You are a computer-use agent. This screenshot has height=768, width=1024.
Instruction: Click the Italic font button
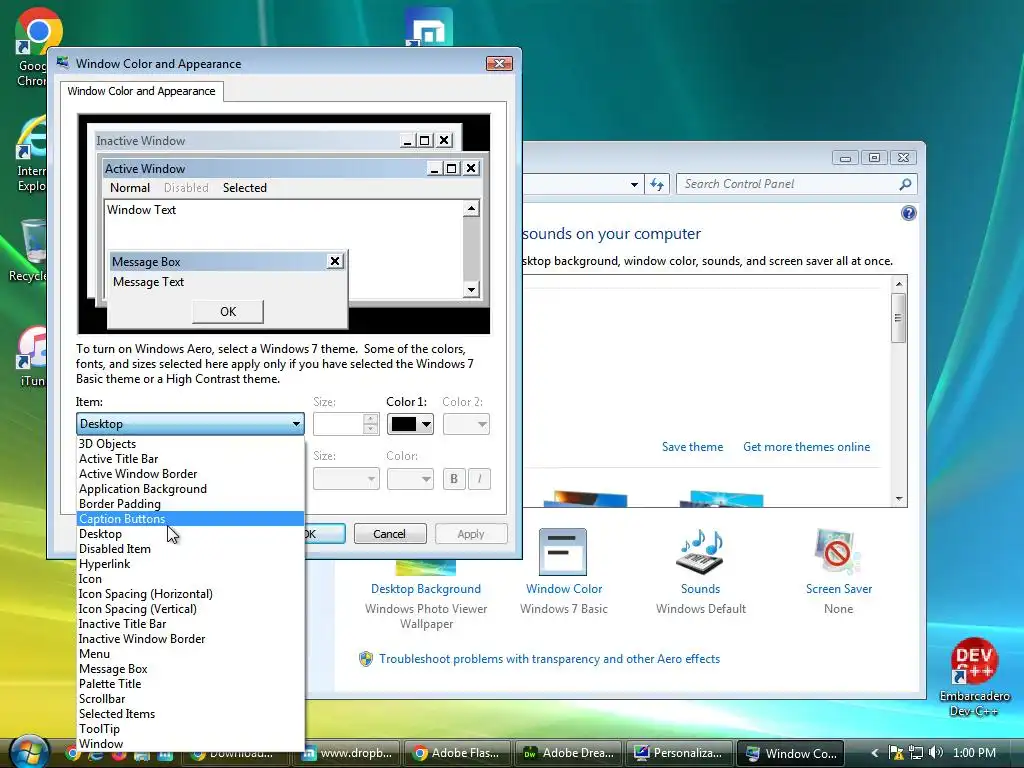pyautogui.click(x=479, y=479)
